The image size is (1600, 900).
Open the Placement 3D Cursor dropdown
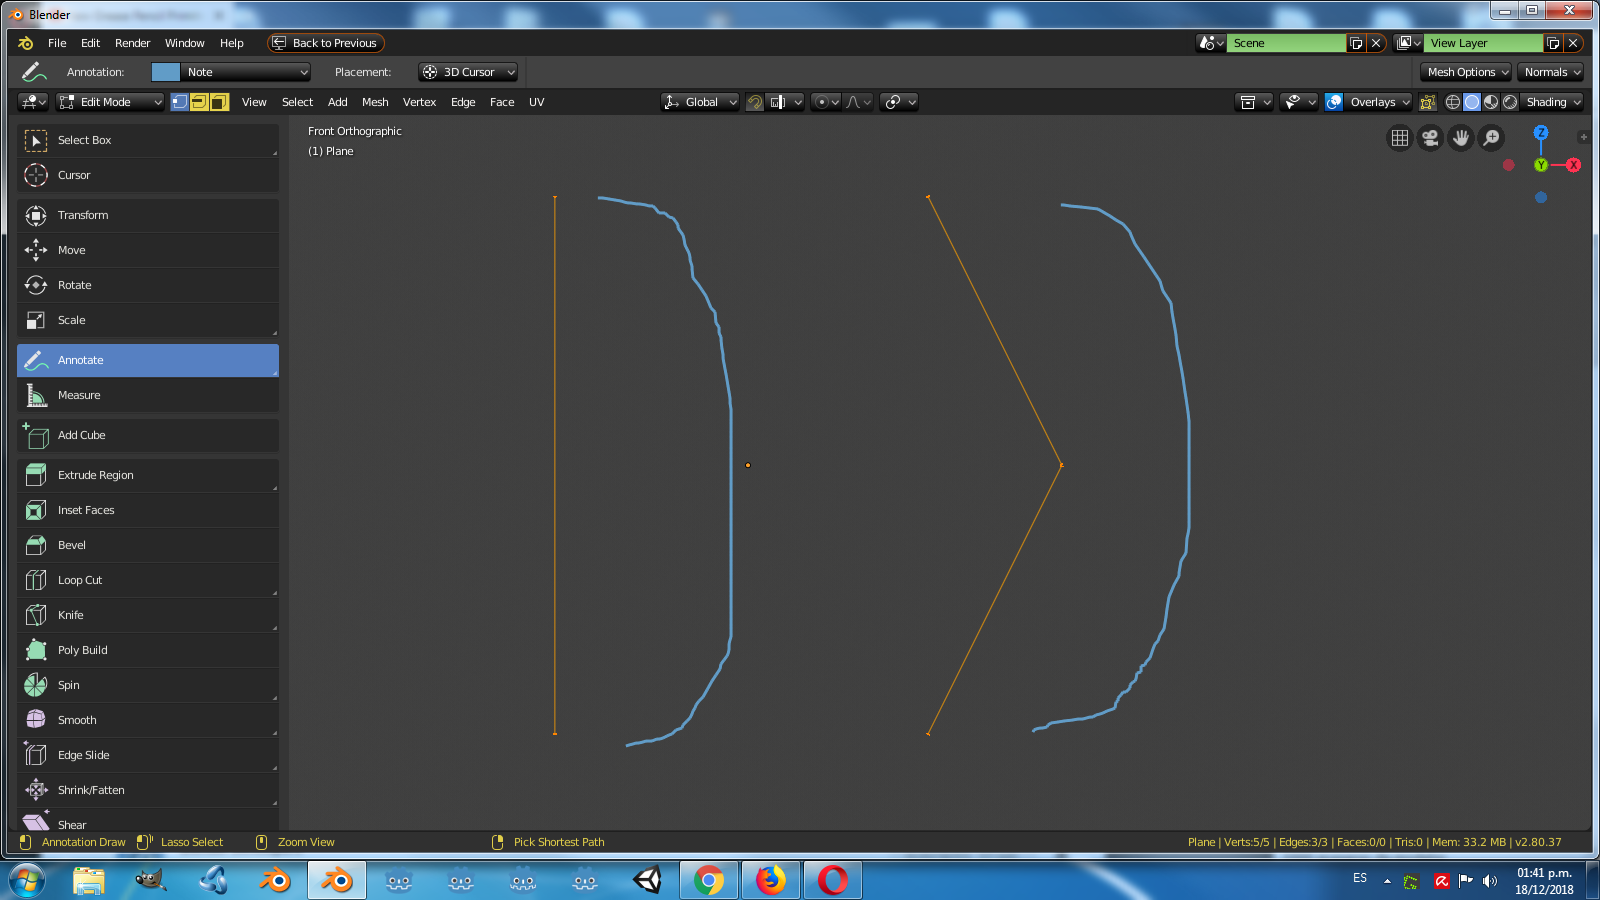[x=468, y=72]
